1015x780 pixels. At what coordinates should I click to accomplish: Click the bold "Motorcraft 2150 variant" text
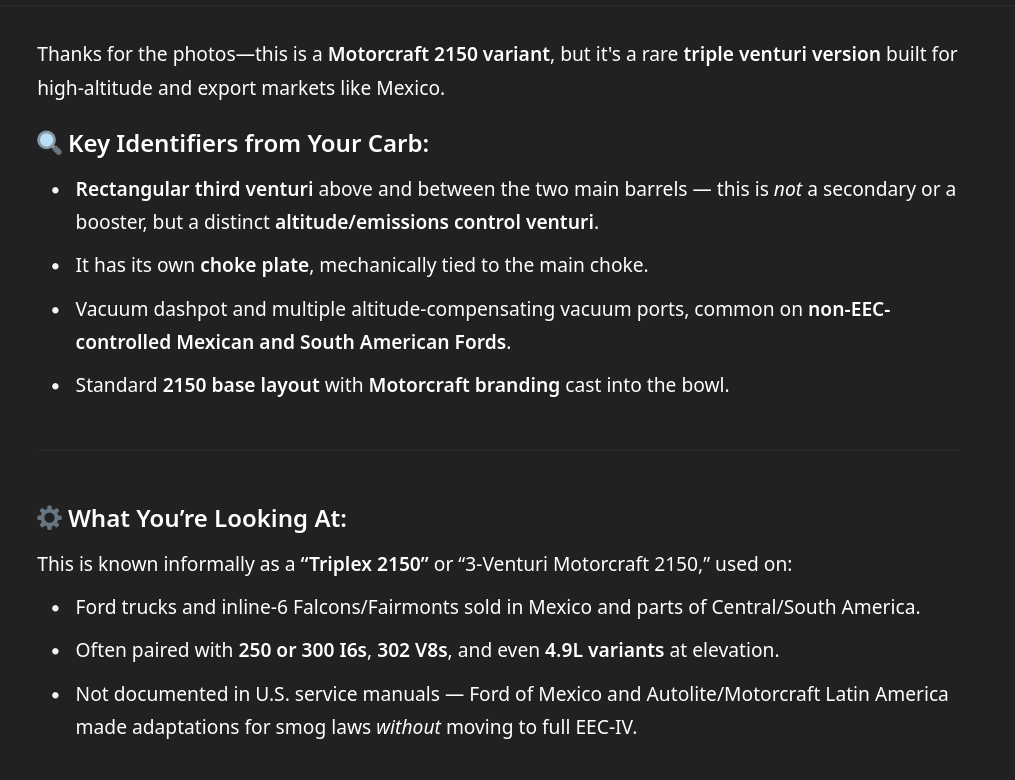[438, 54]
